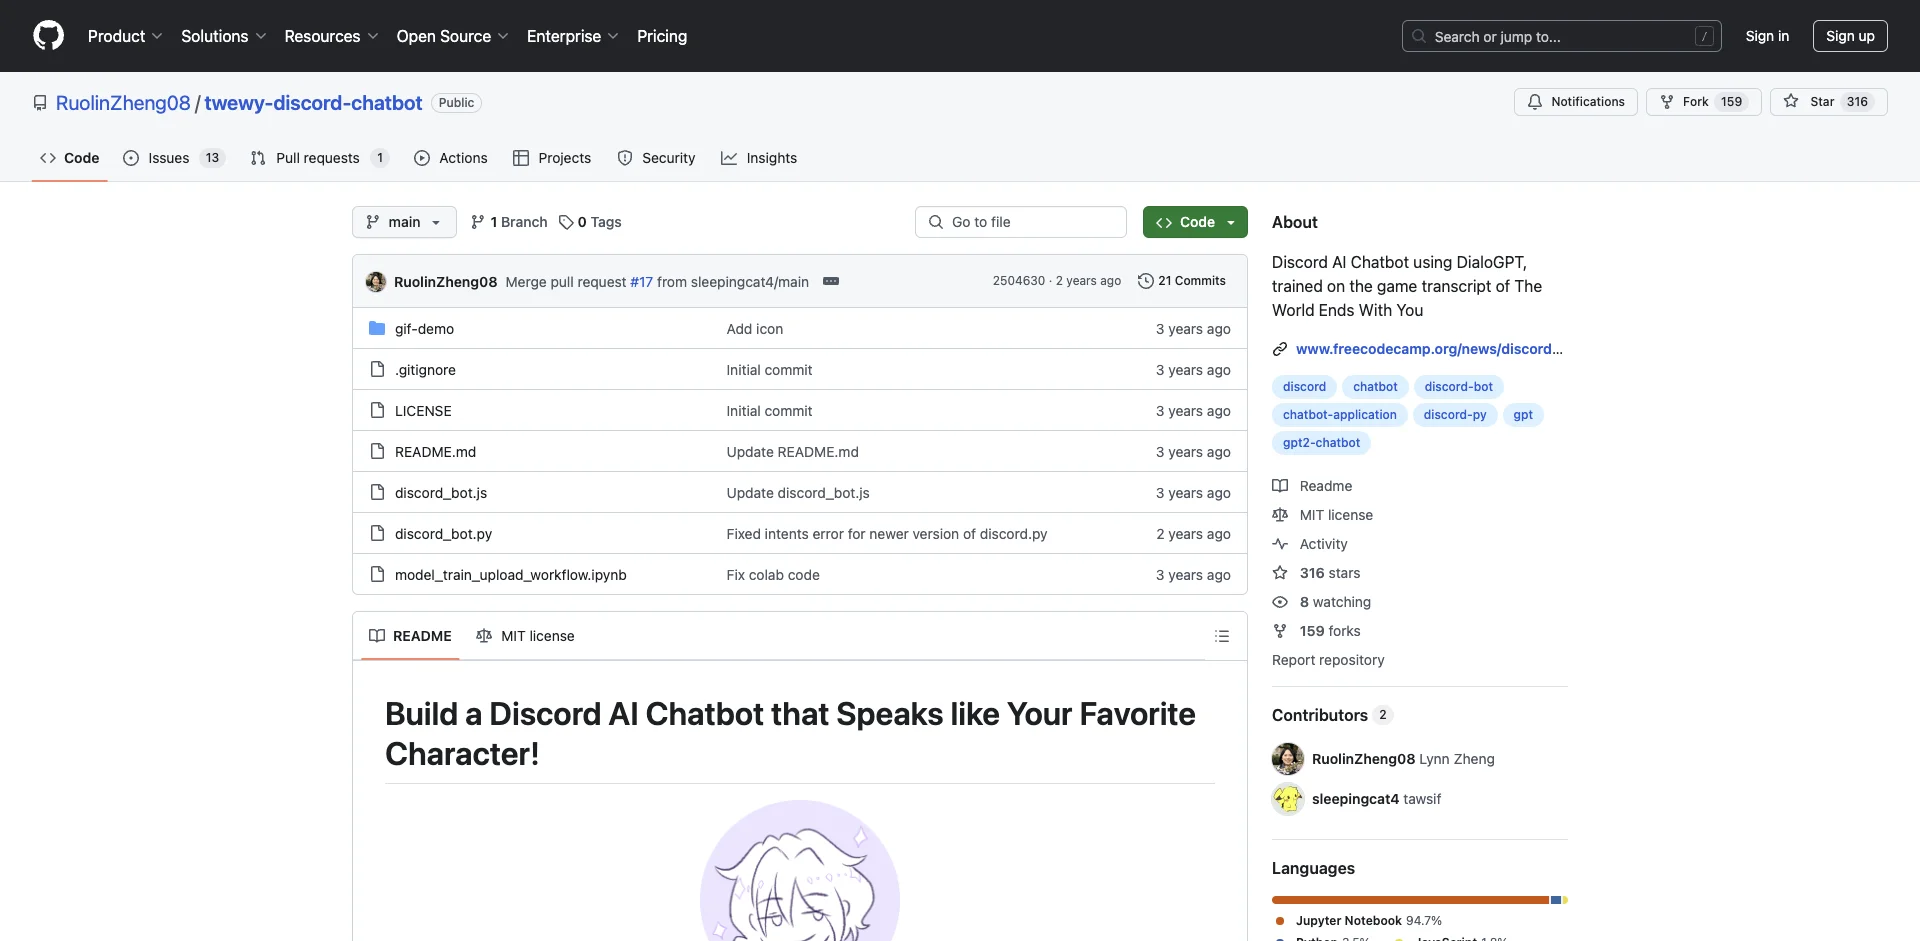Expand commit message ellipsis button
The image size is (1920, 941).
point(831,281)
